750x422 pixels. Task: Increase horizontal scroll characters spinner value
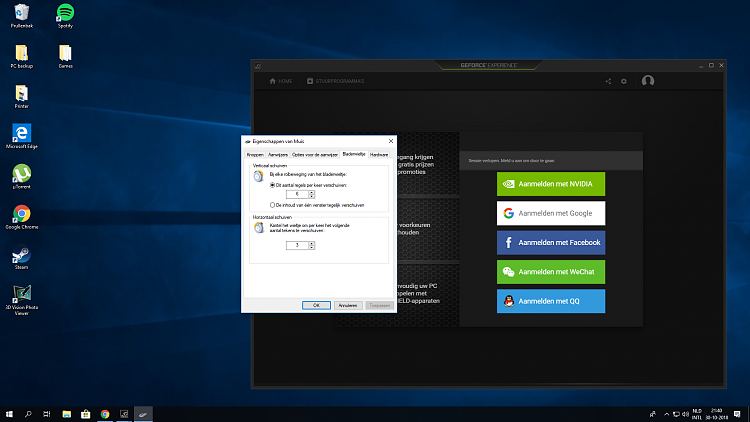(311, 243)
